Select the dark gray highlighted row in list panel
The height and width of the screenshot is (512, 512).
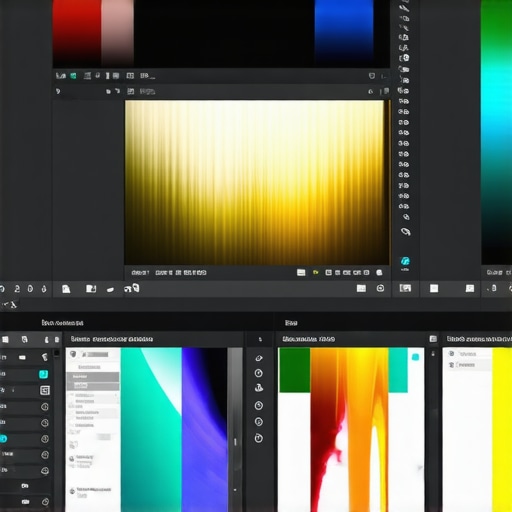(93, 377)
